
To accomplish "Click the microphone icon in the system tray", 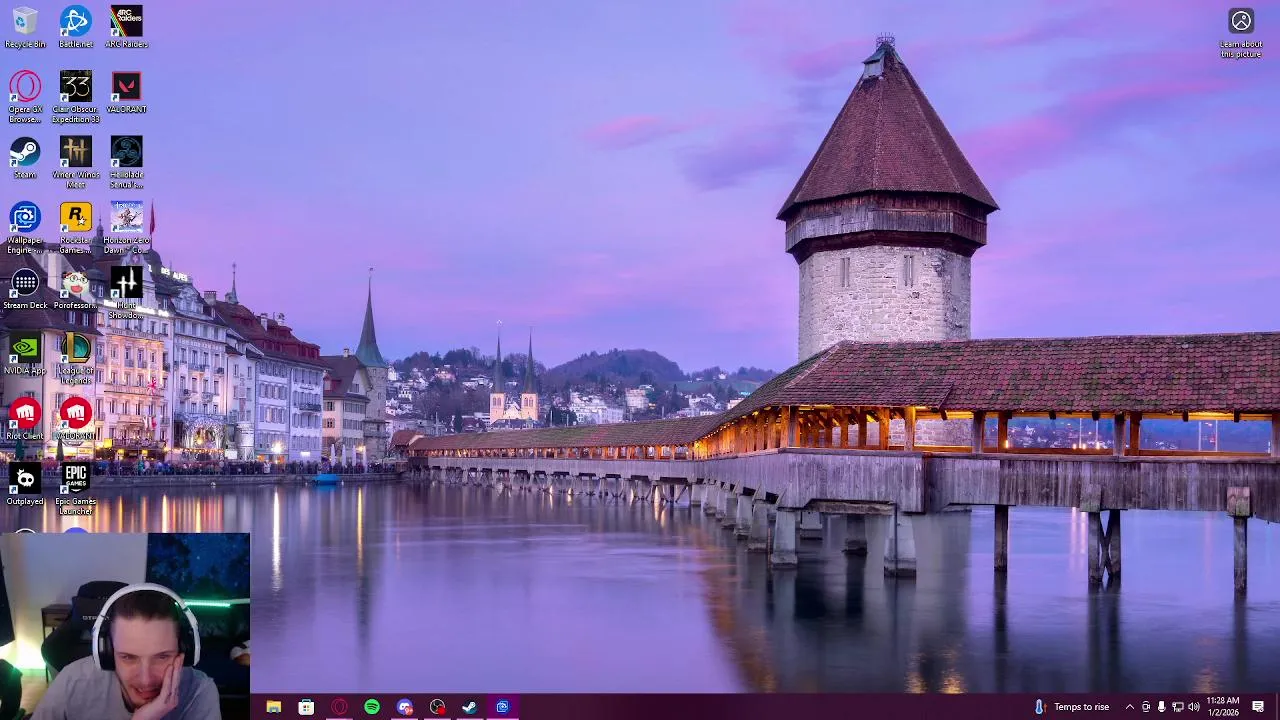I will pyautogui.click(x=1161, y=707).
